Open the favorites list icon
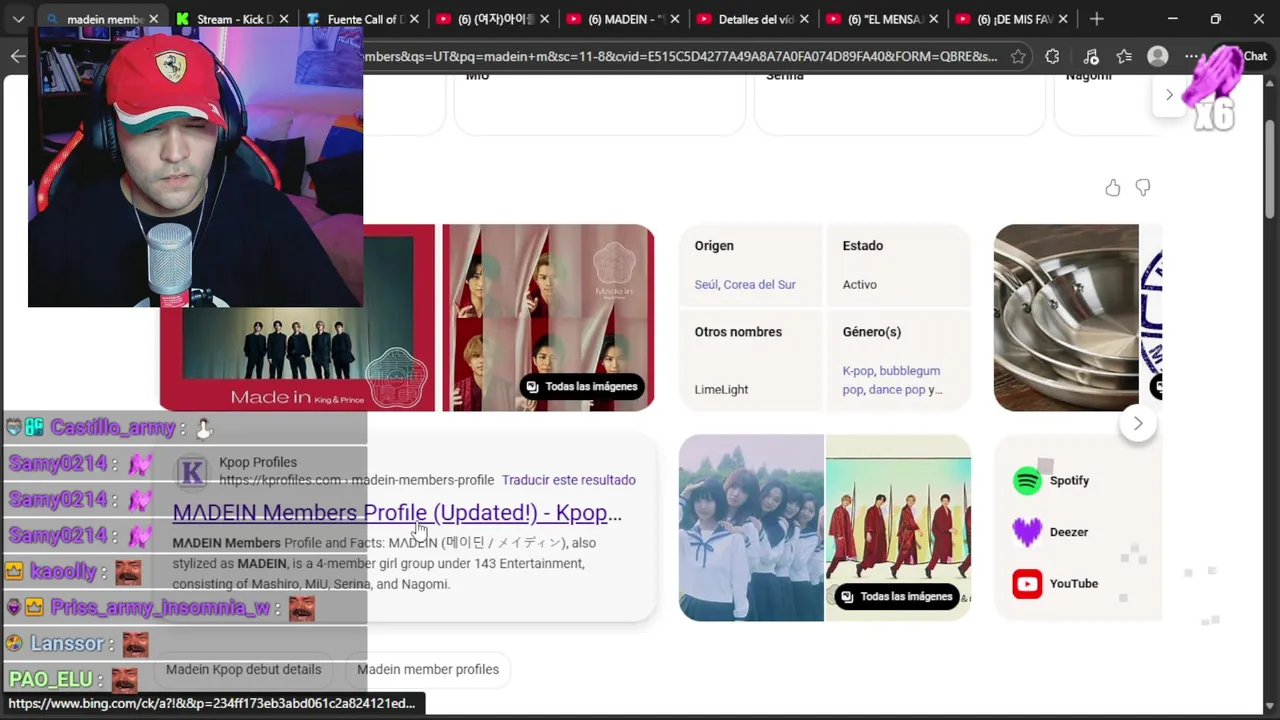The height and width of the screenshot is (720, 1280). click(1124, 56)
